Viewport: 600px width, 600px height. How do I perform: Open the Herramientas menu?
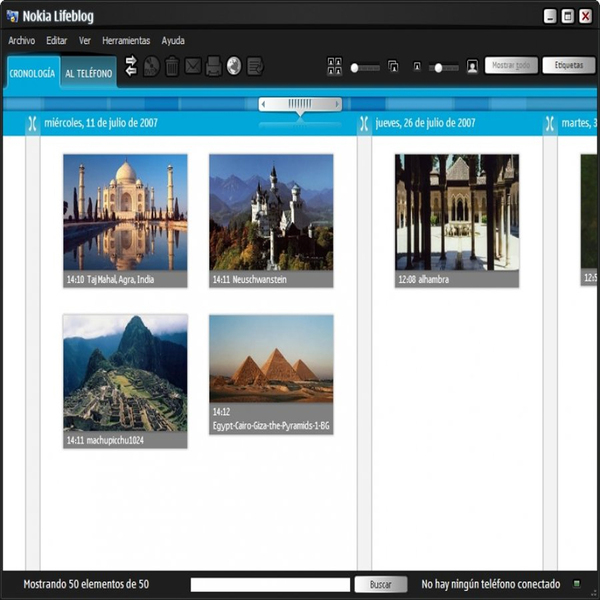126,41
